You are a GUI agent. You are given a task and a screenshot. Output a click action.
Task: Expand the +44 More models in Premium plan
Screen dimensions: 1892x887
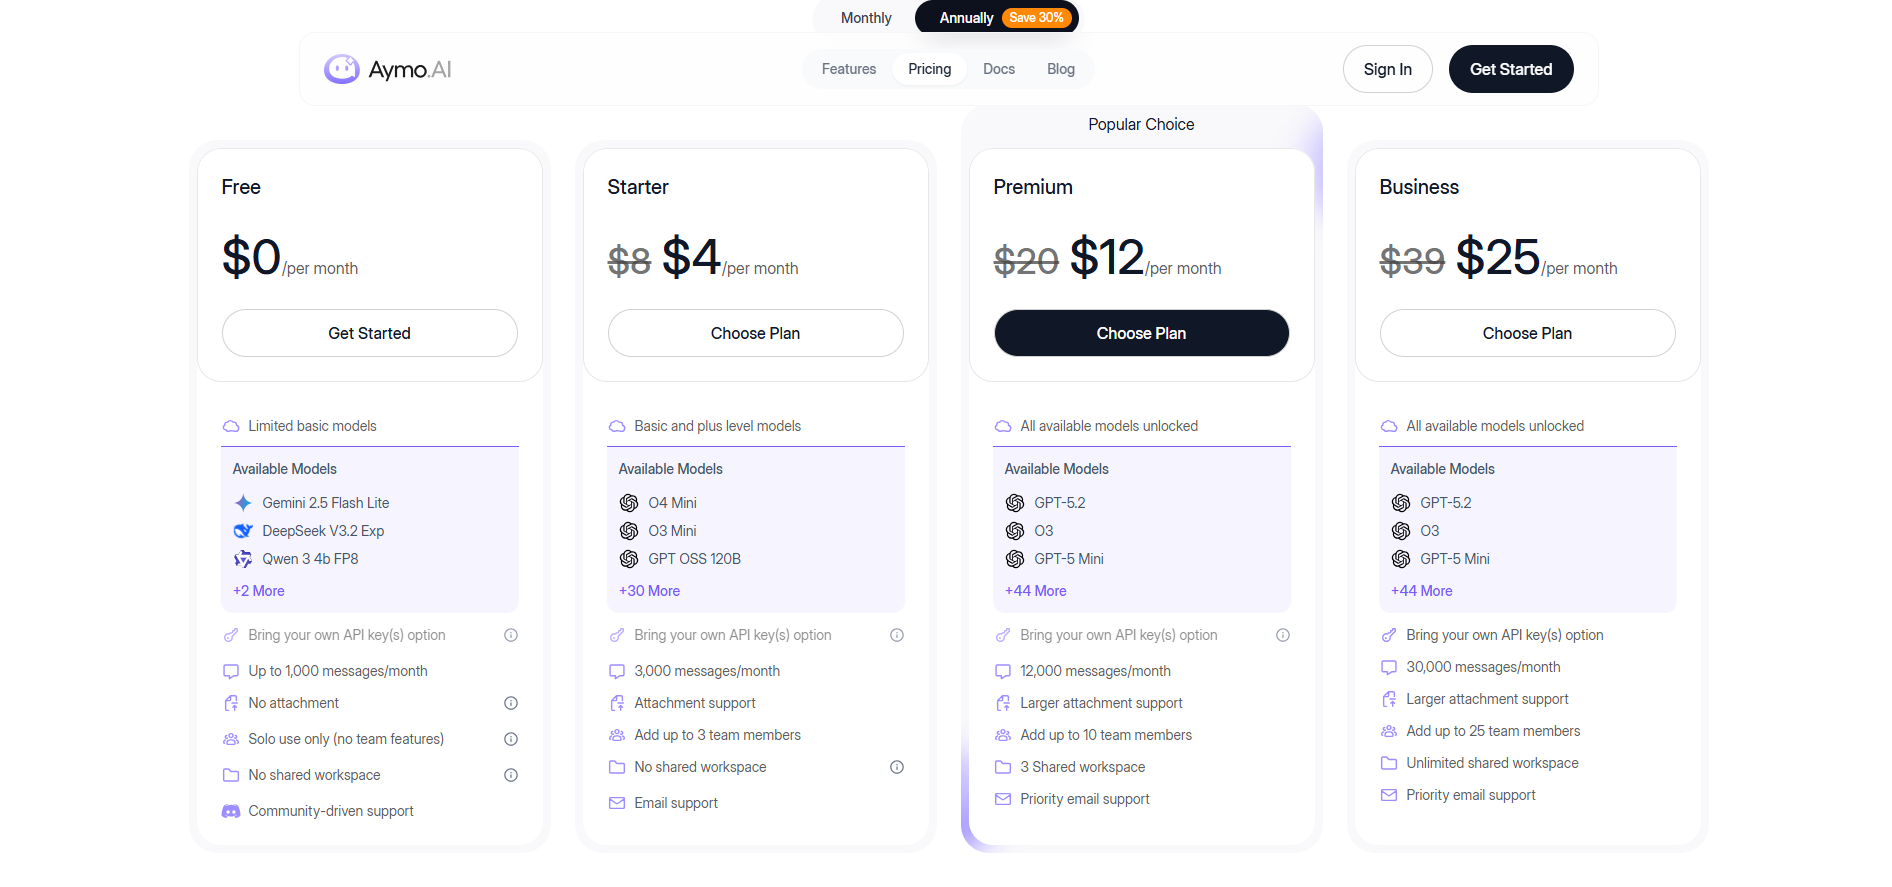point(1035,591)
